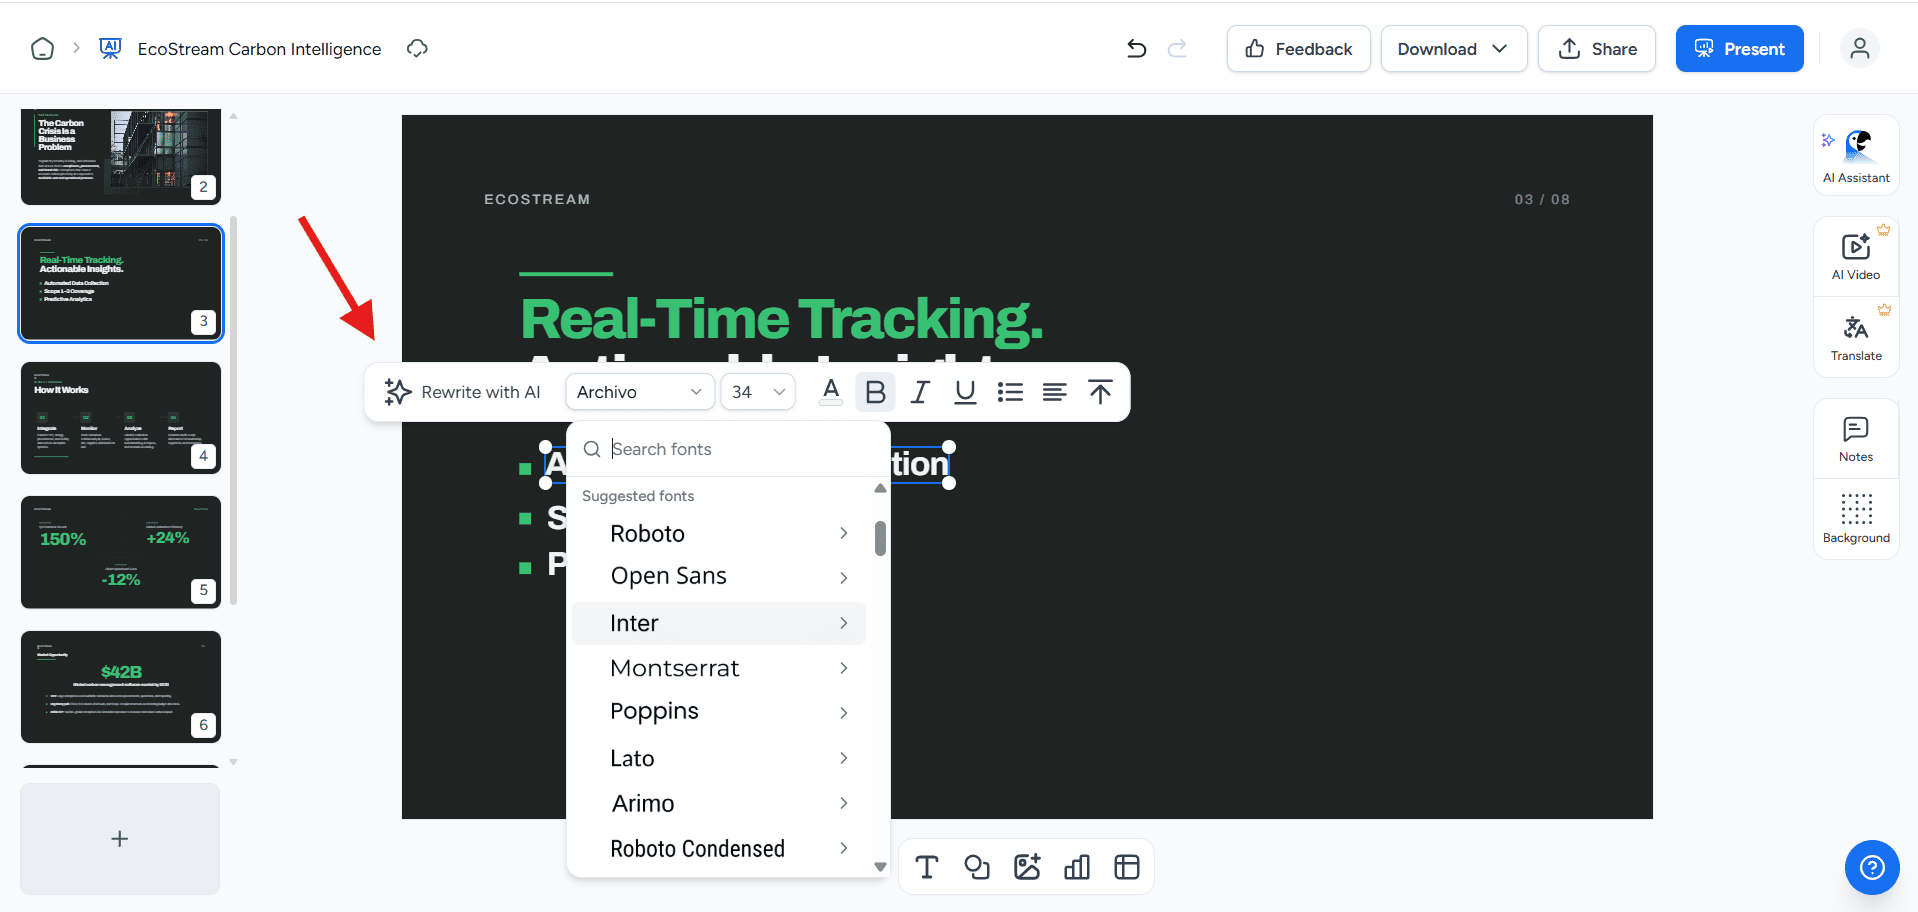Screen dimensions: 1918x912
Task: Open the vertical alignment option
Action: pos(1100,392)
